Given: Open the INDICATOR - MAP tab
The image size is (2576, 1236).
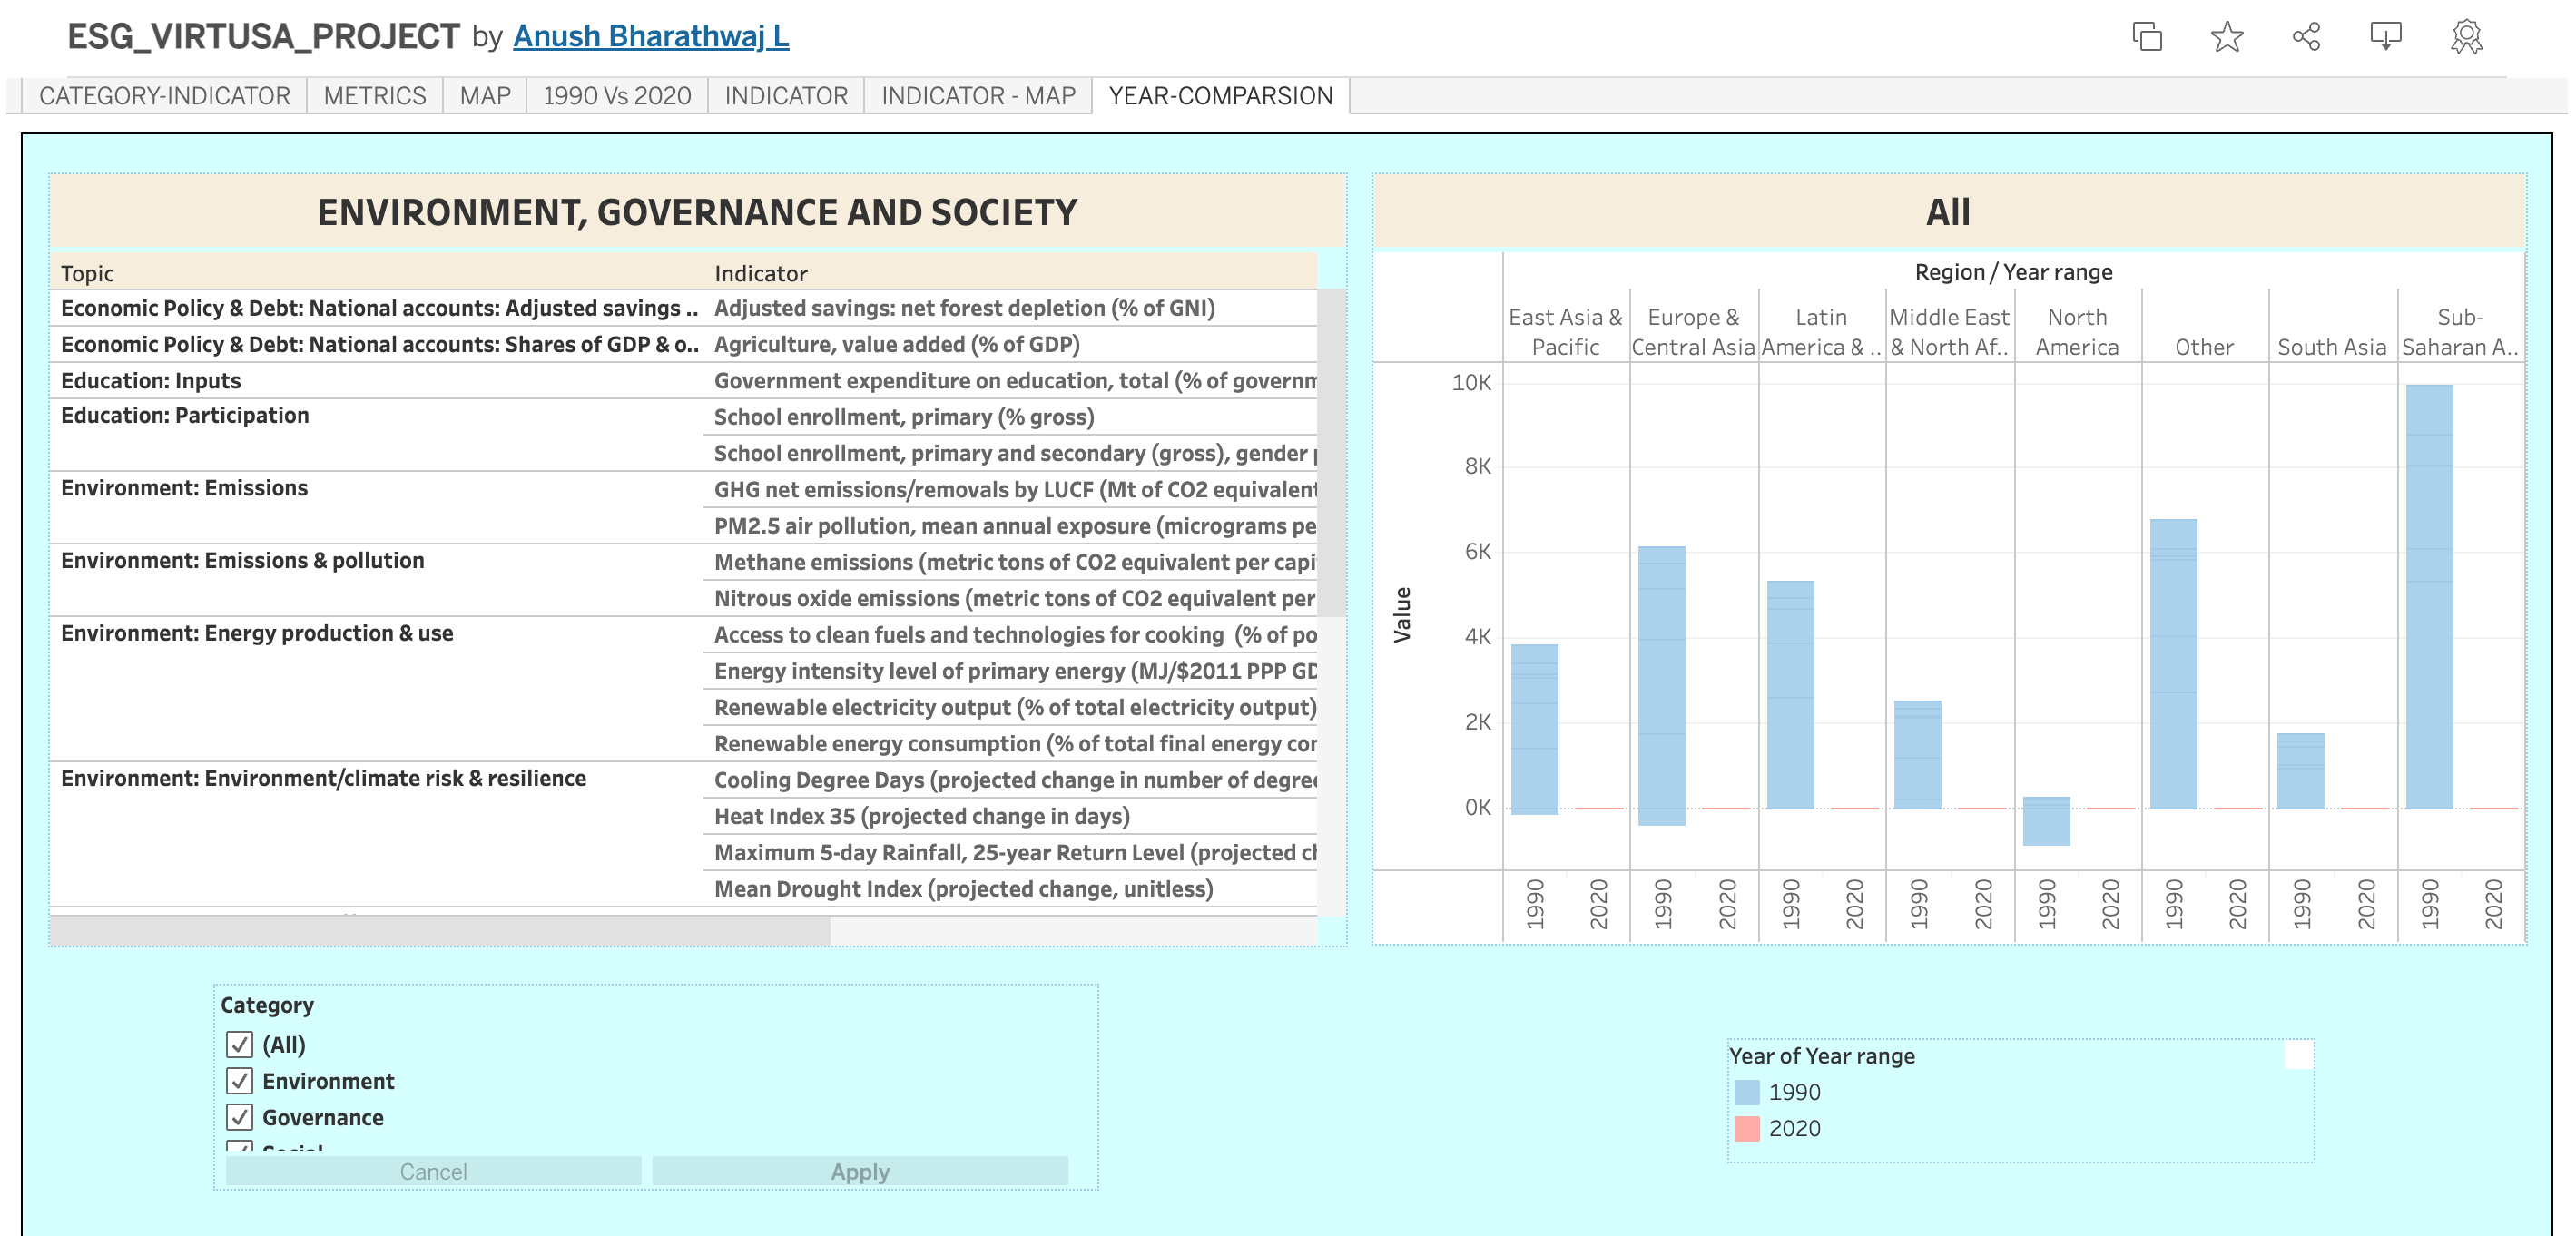Looking at the screenshot, I should pos(977,96).
